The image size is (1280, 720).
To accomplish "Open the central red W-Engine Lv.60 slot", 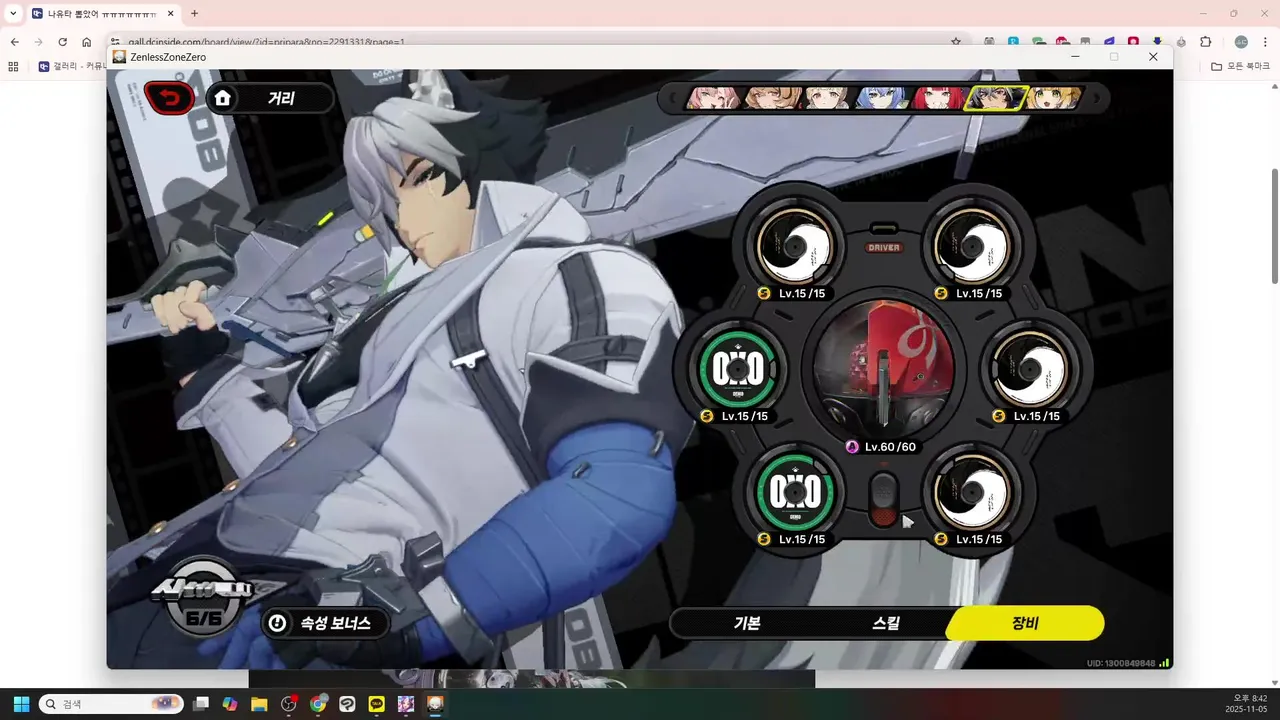I will click(x=884, y=369).
